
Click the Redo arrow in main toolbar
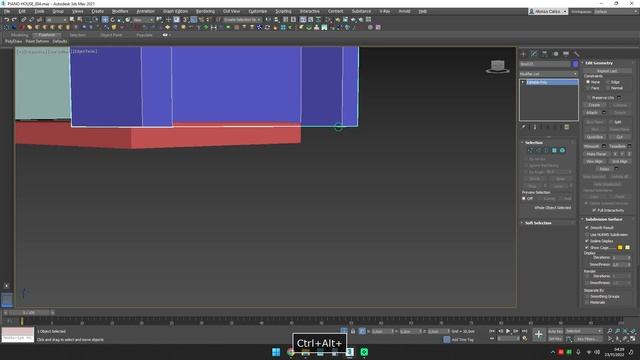pos(14,20)
